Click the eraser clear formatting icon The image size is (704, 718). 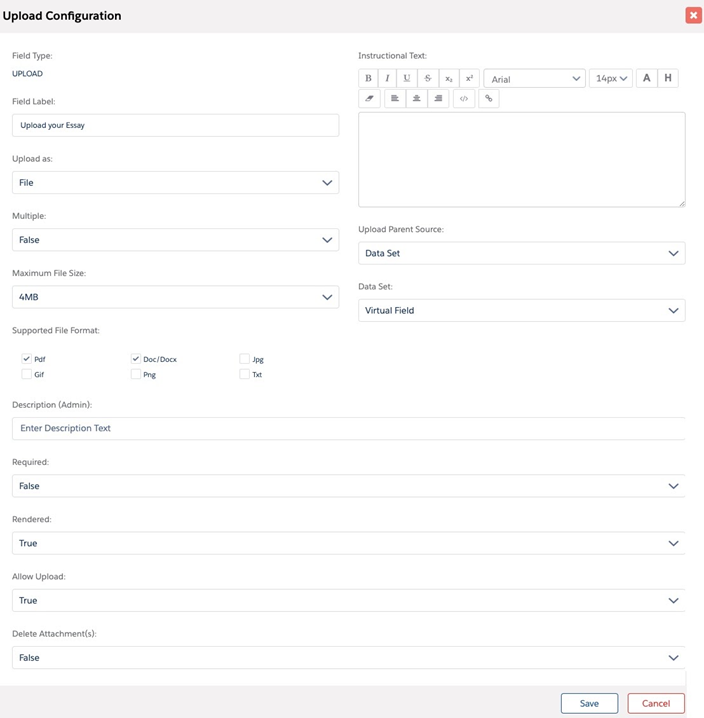369,98
